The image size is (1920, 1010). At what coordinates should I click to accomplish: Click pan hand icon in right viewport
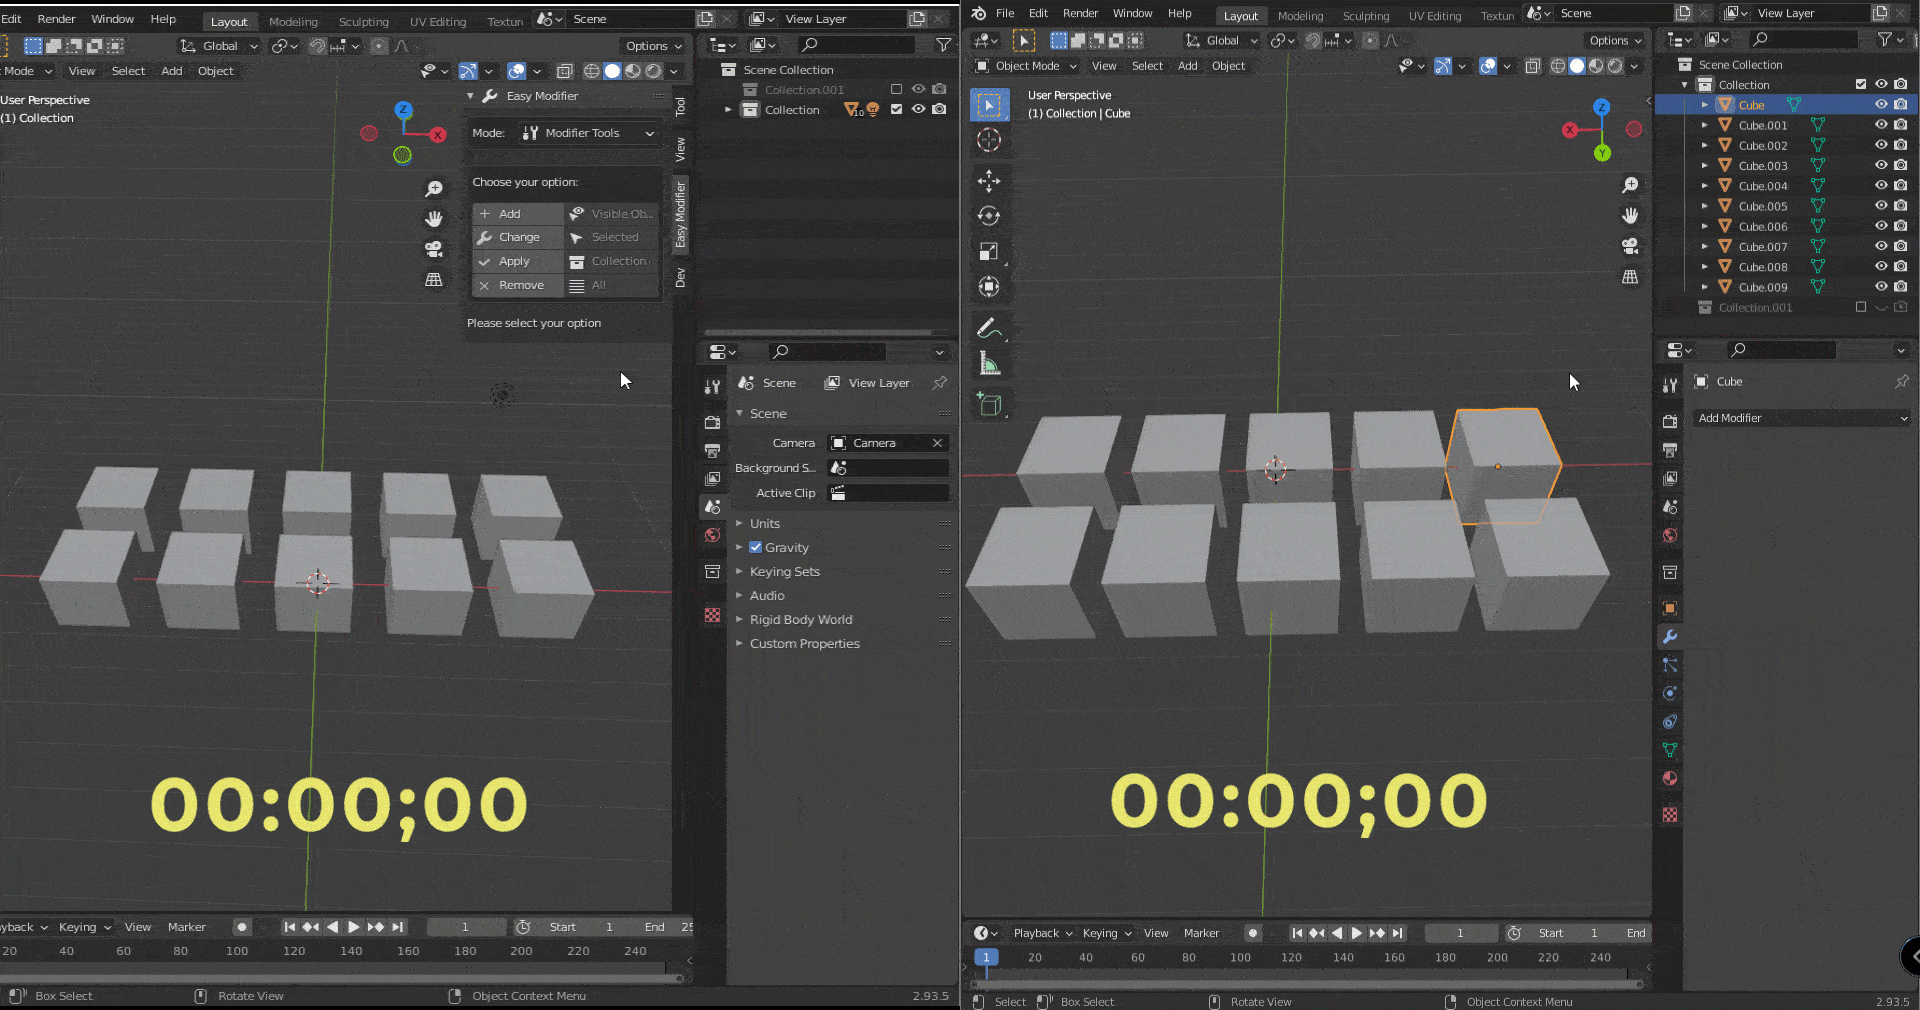point(1630,216)
